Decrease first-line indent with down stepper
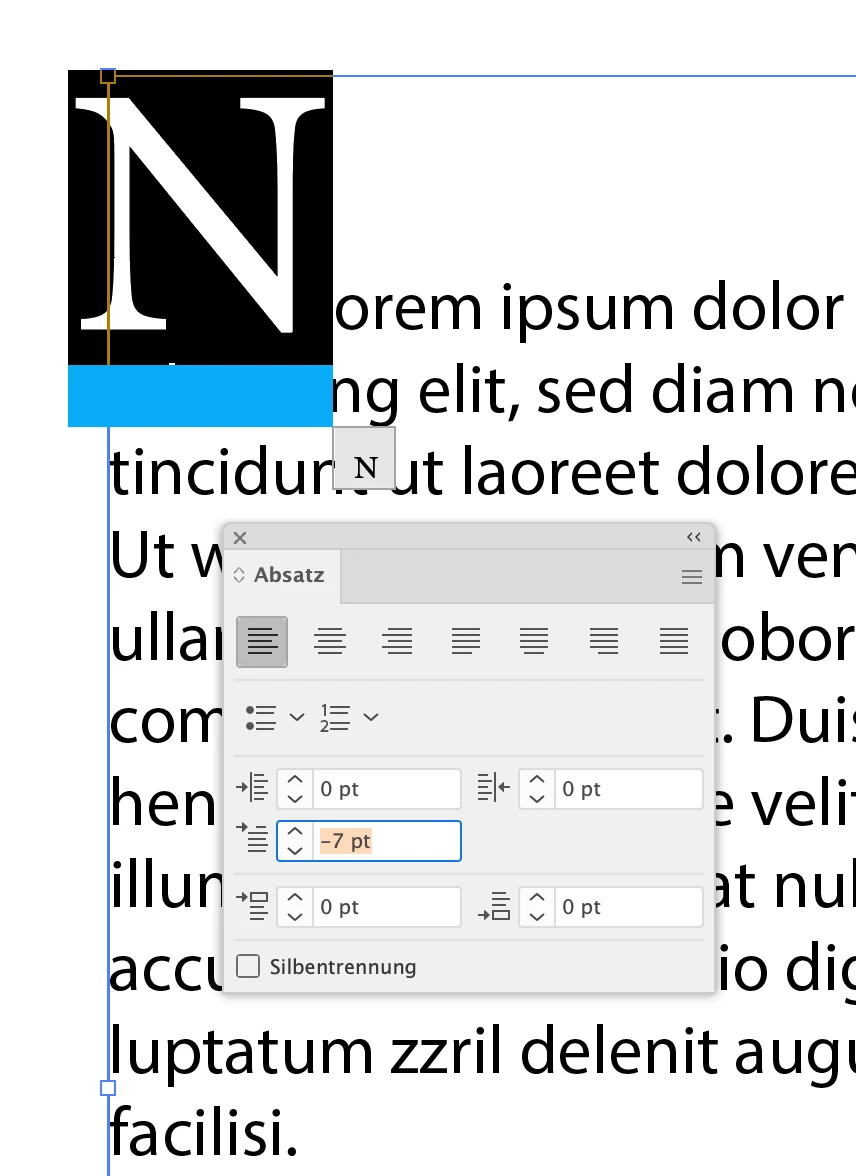Screen dimensions: 856x1176 296,850
